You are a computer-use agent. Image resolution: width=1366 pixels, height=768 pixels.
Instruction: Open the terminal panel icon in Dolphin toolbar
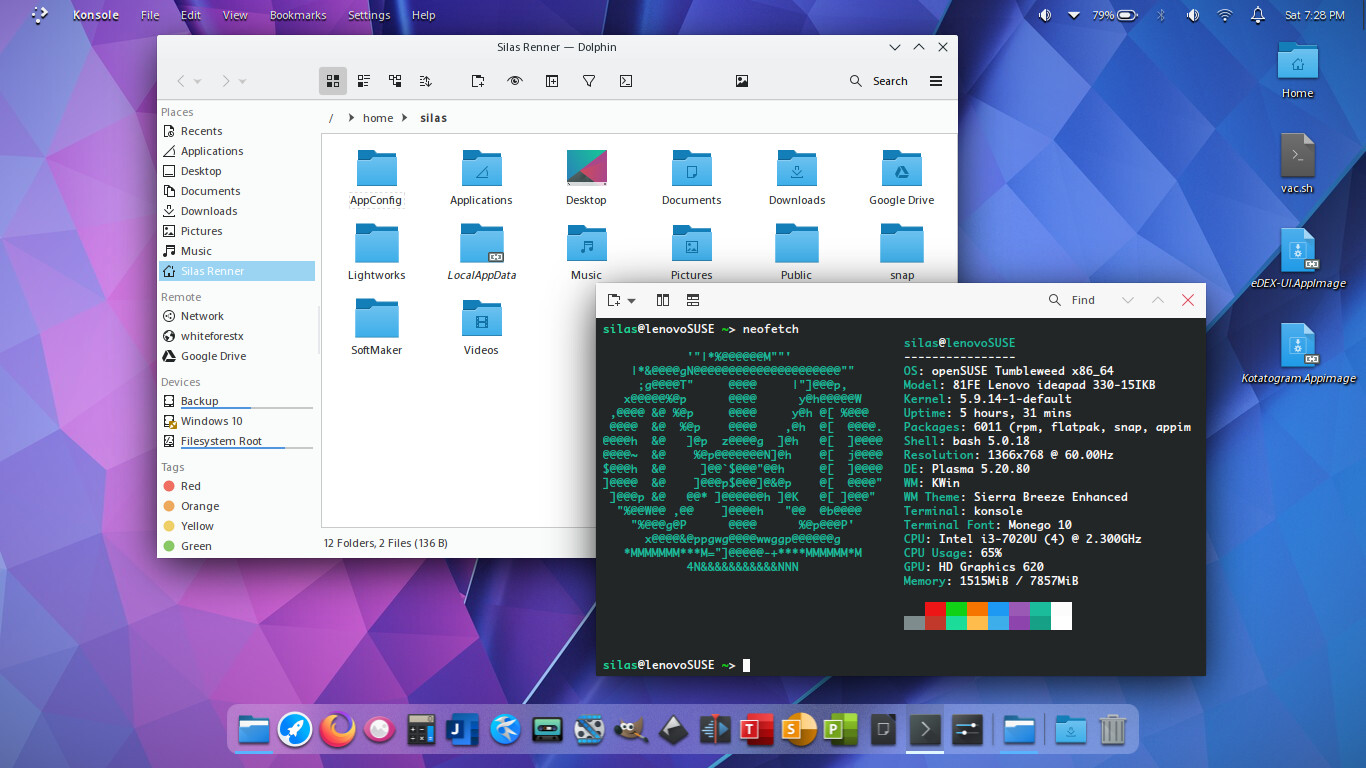pyautogui.click(x=626, y=81)
